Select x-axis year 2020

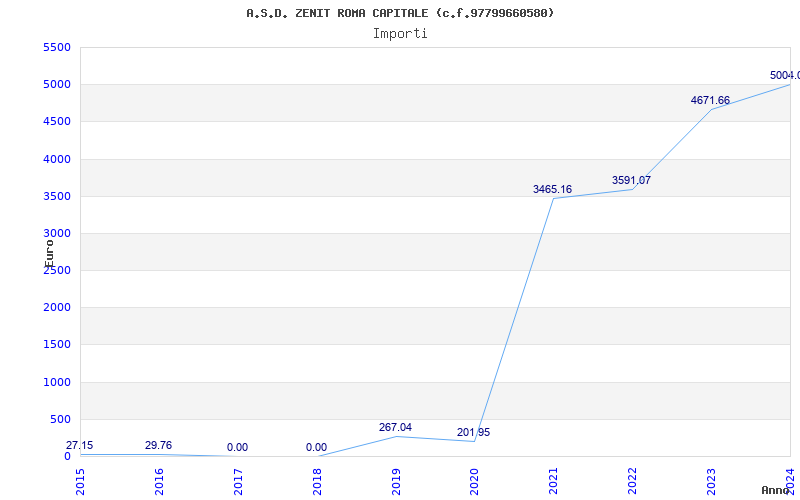tap(474, 481)
